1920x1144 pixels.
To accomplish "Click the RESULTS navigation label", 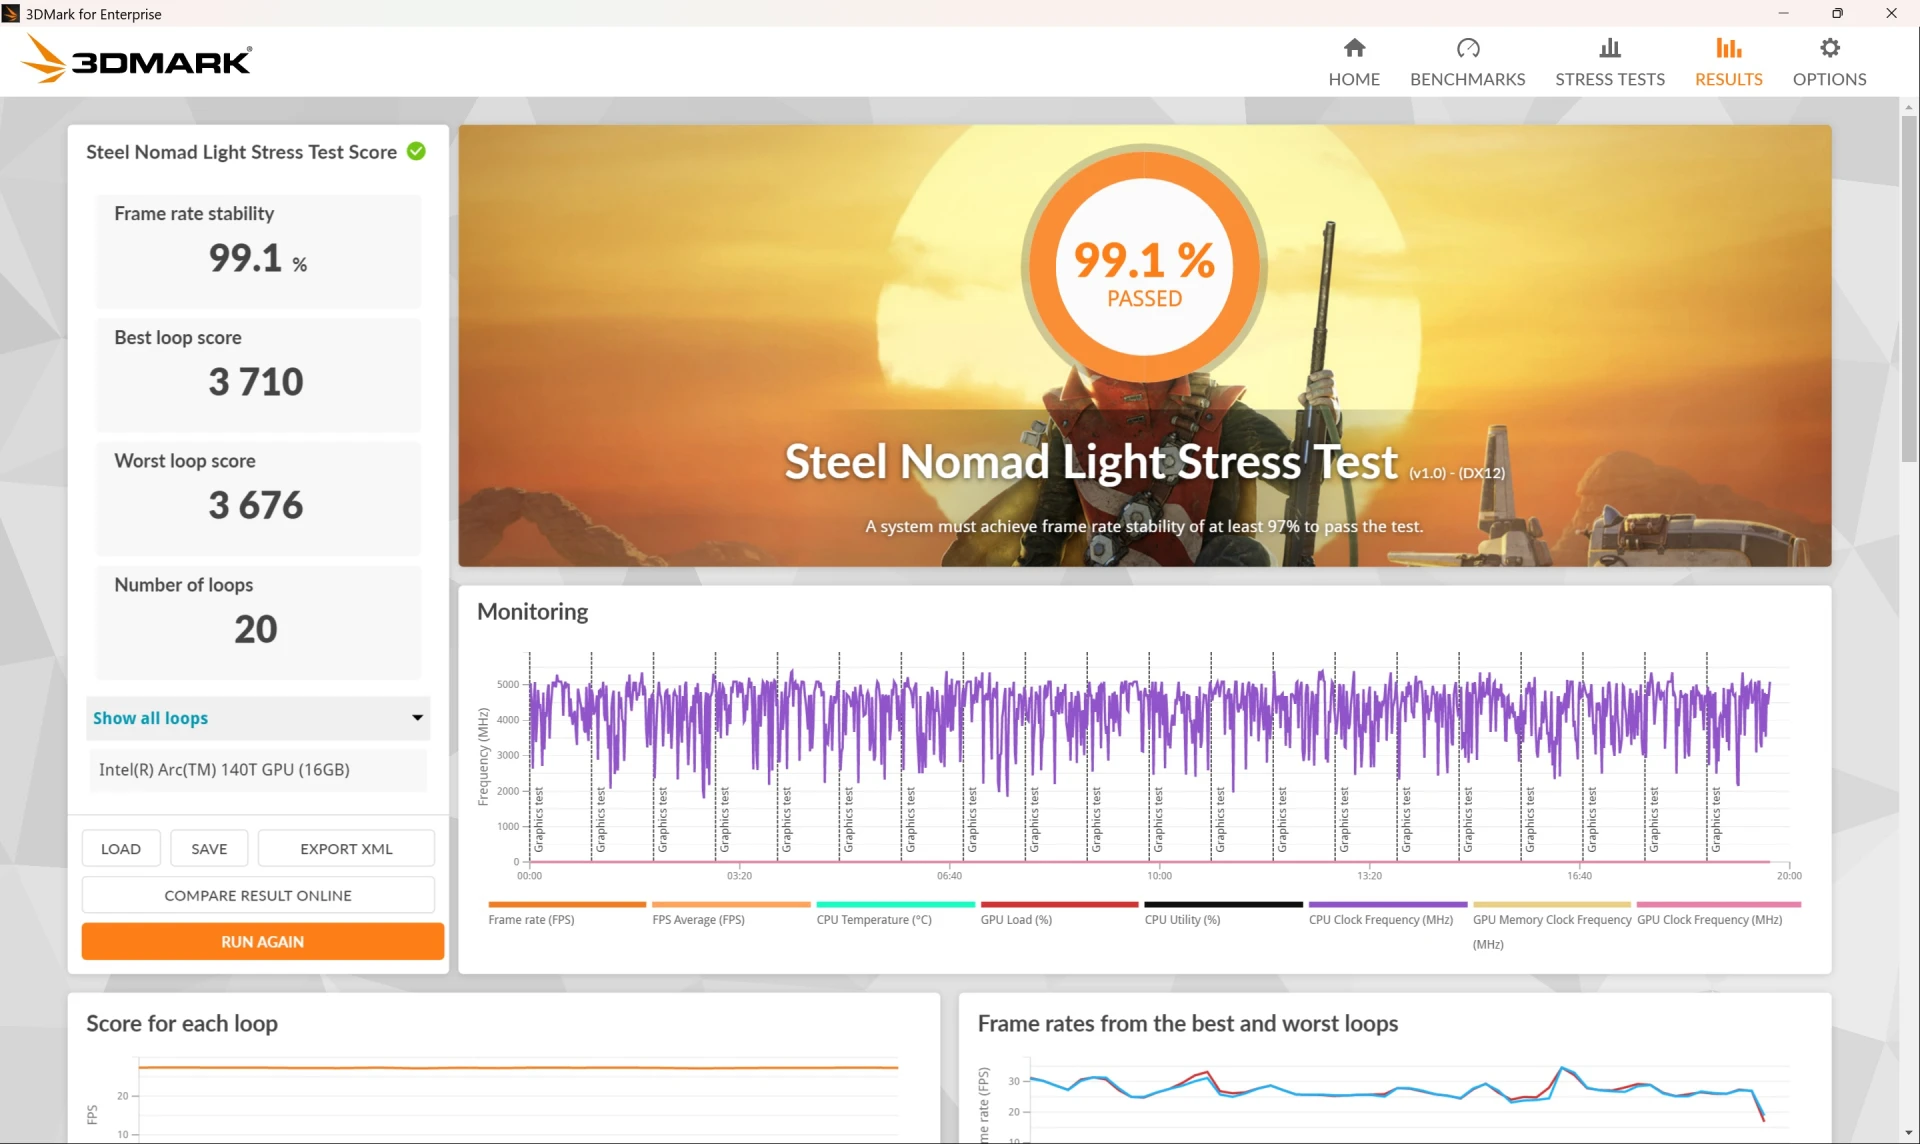I will 1728,79.
